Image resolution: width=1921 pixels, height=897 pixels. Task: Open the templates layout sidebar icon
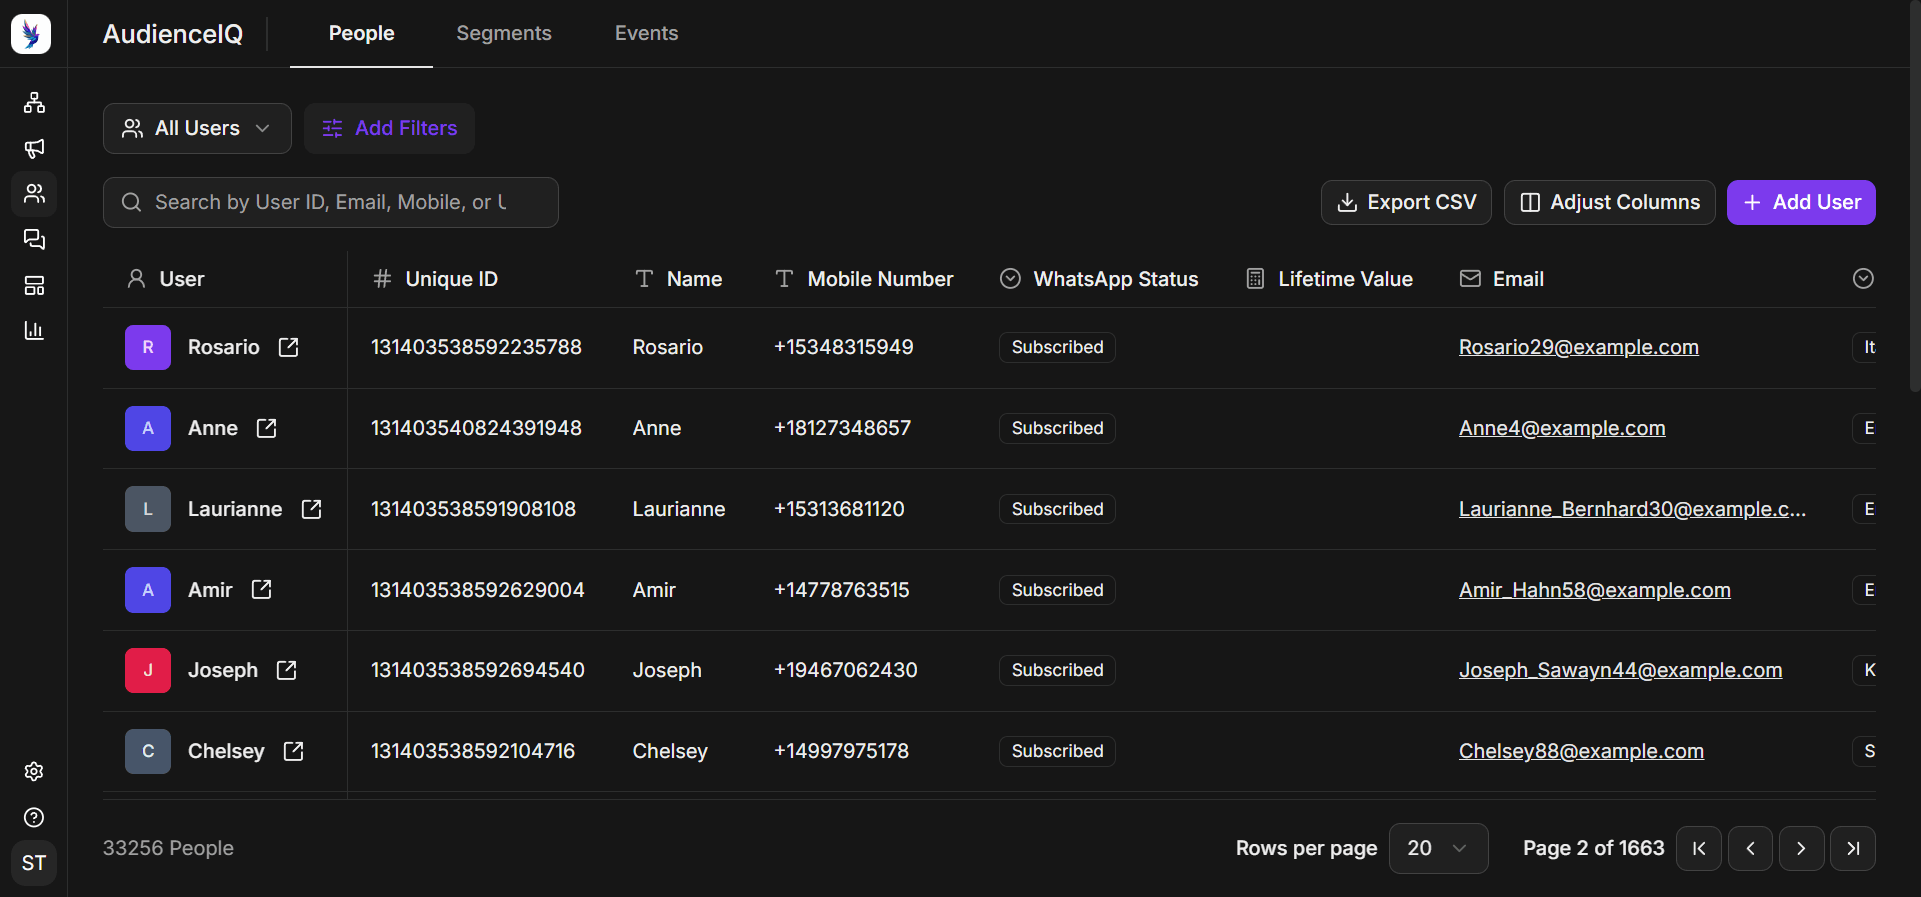tap(34, 285)
